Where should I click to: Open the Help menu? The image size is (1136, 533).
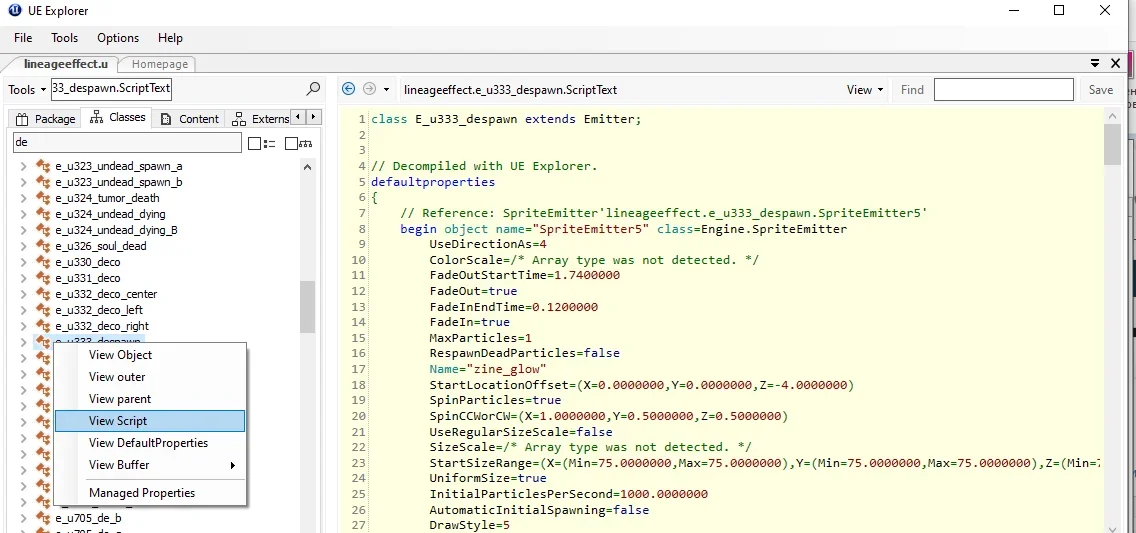(x=170, y=38)
